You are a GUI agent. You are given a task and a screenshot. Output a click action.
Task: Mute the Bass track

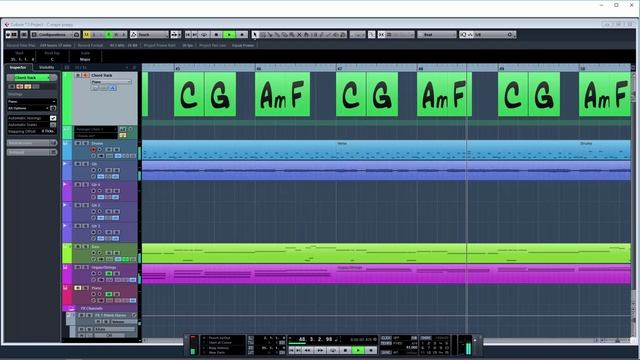click(x=78, y=247)
